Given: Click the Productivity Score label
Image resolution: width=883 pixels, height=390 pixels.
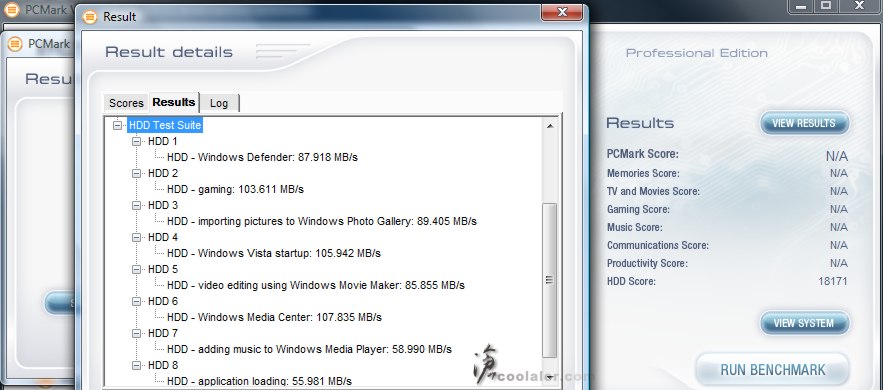Looking at the screenshot, I should point(647,264).
